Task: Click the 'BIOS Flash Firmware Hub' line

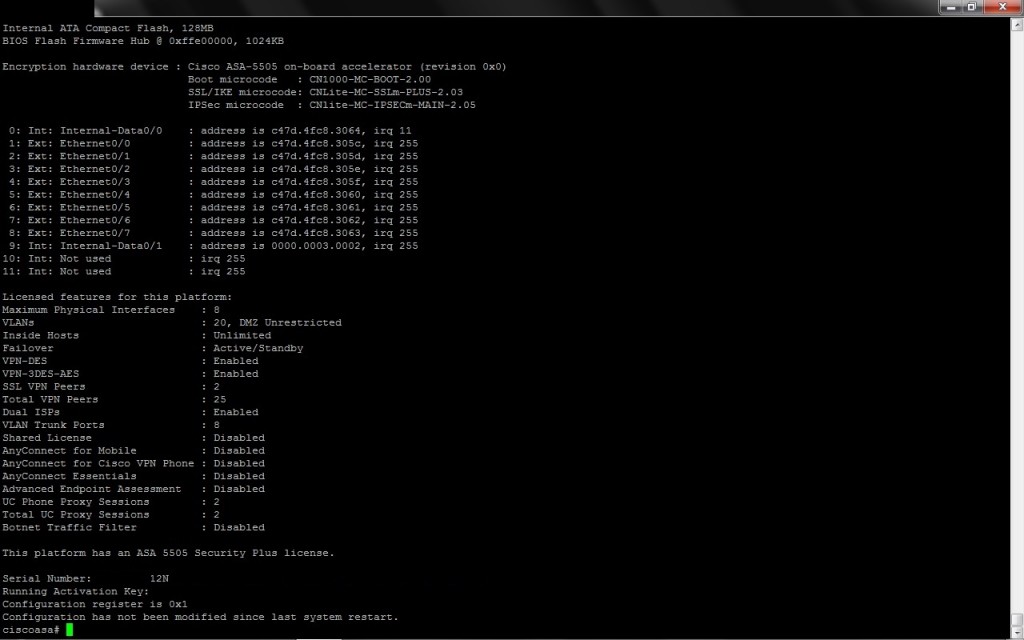Action: coord(143,40)
